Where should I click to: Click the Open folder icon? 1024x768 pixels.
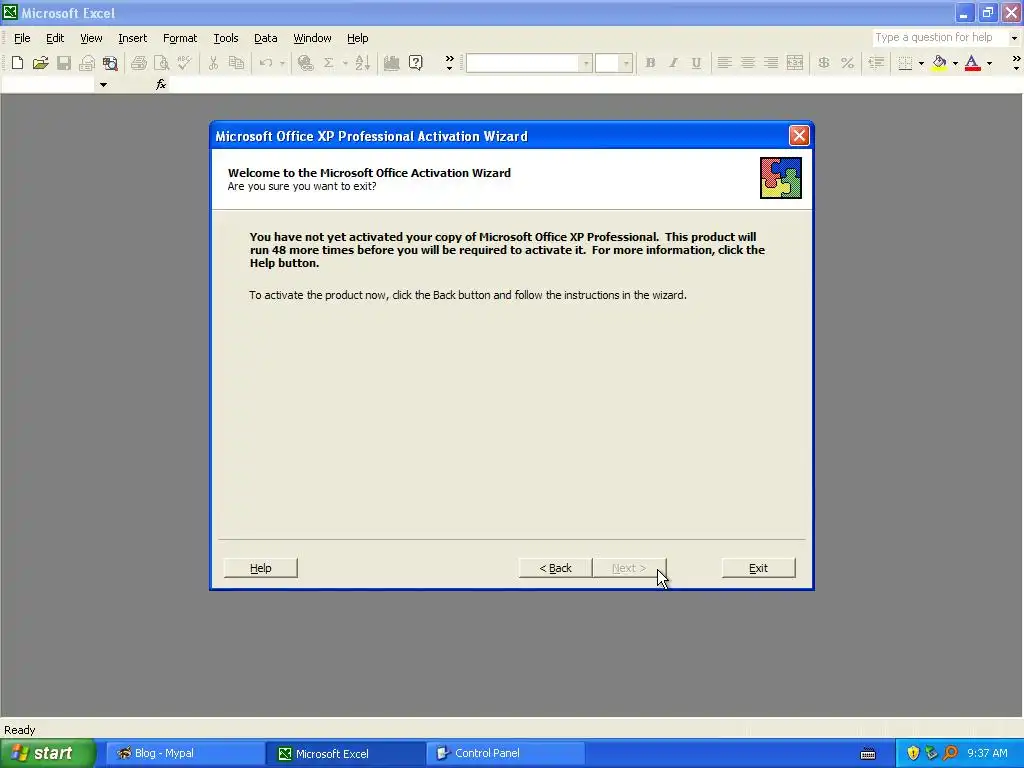click(40, 63)
